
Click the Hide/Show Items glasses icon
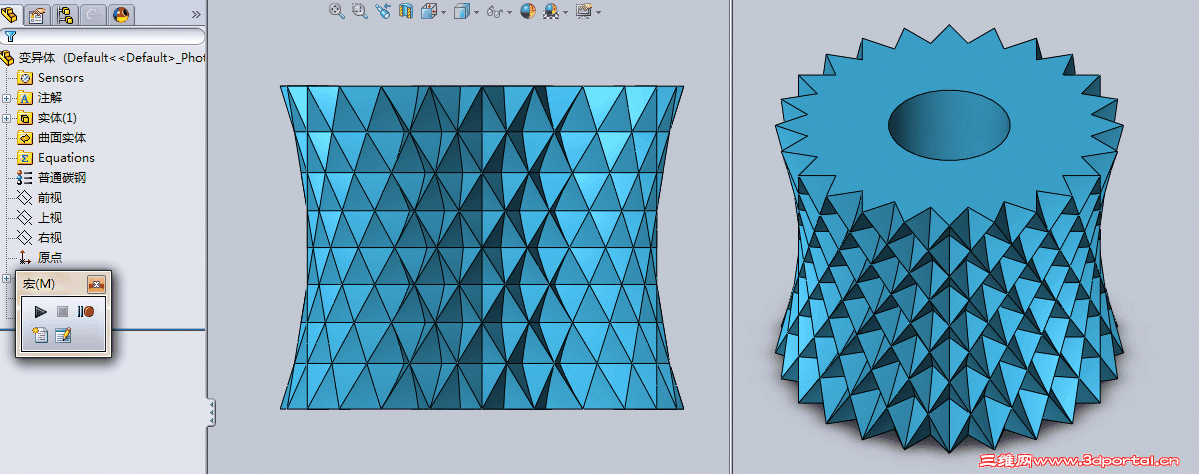click(x=495, y=11)
